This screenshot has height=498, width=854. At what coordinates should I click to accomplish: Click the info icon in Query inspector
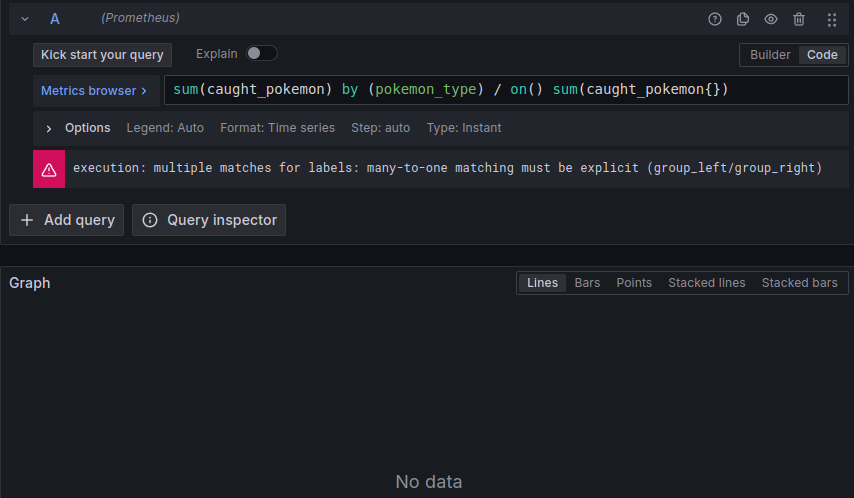tap(150, 220)
